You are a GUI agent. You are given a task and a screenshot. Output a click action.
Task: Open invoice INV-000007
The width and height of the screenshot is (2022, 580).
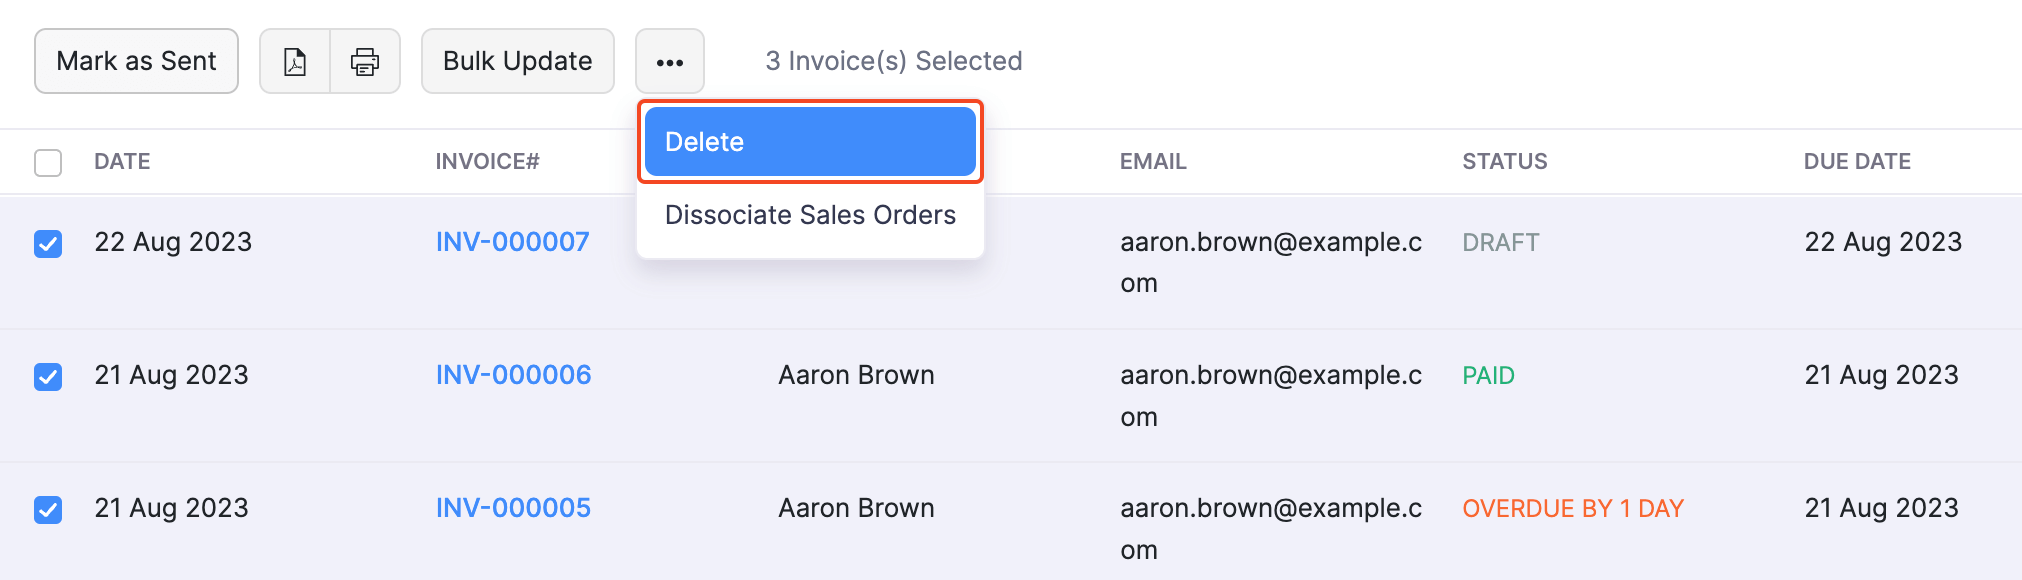click(x=512, y=241)
